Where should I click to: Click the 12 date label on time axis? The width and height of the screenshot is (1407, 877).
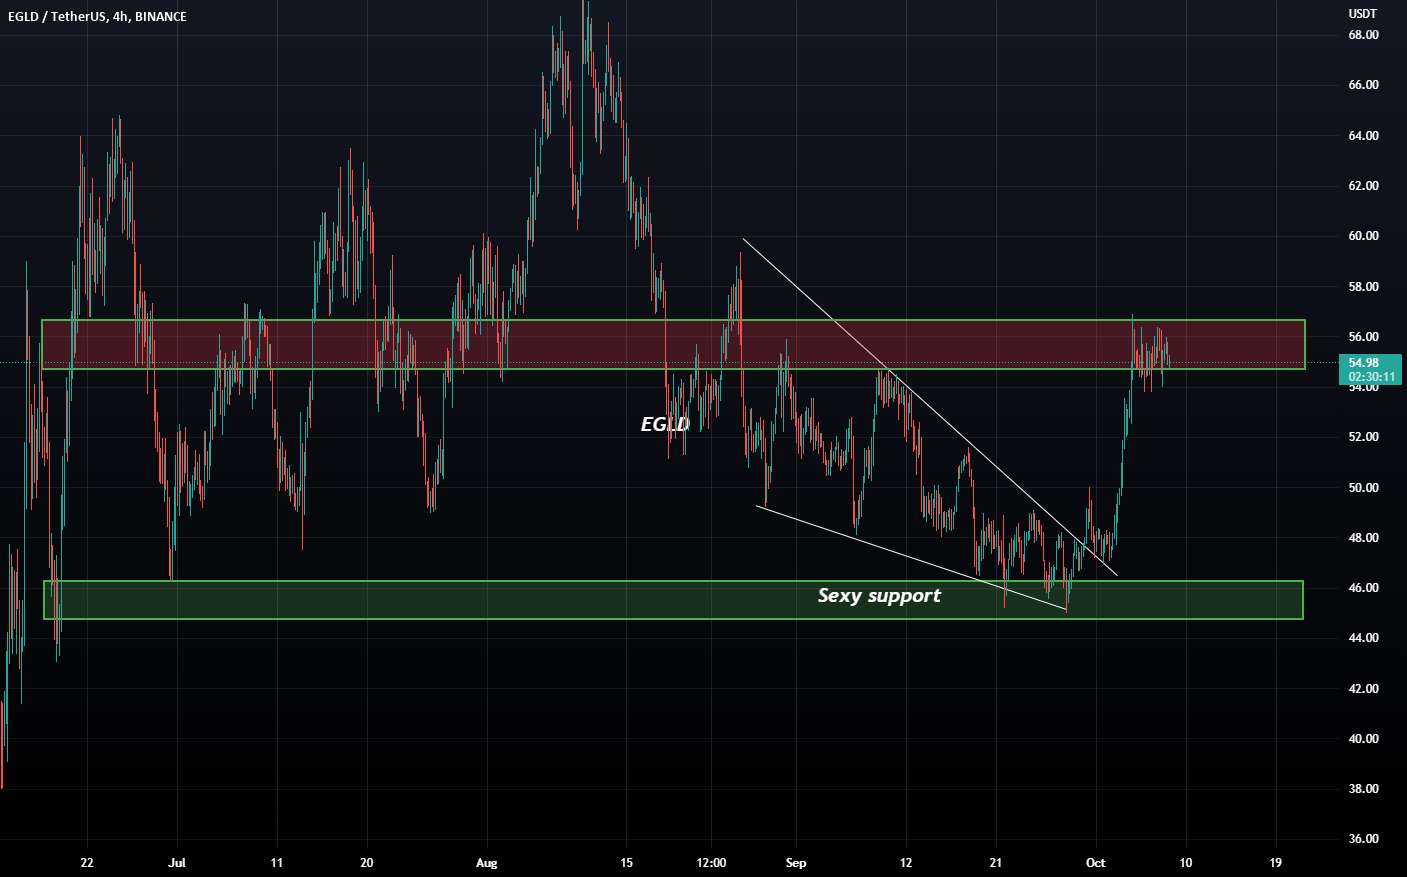[906, 862]
